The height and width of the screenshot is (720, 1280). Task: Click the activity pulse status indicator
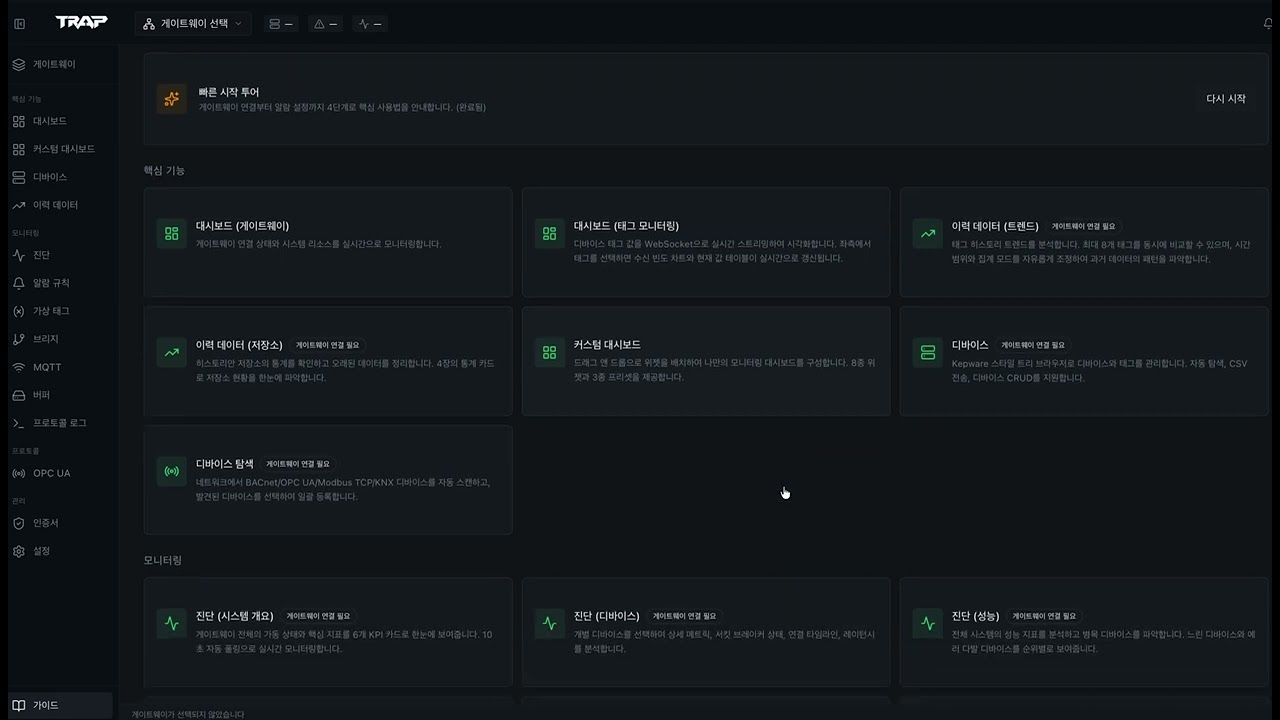coord(370,23)
